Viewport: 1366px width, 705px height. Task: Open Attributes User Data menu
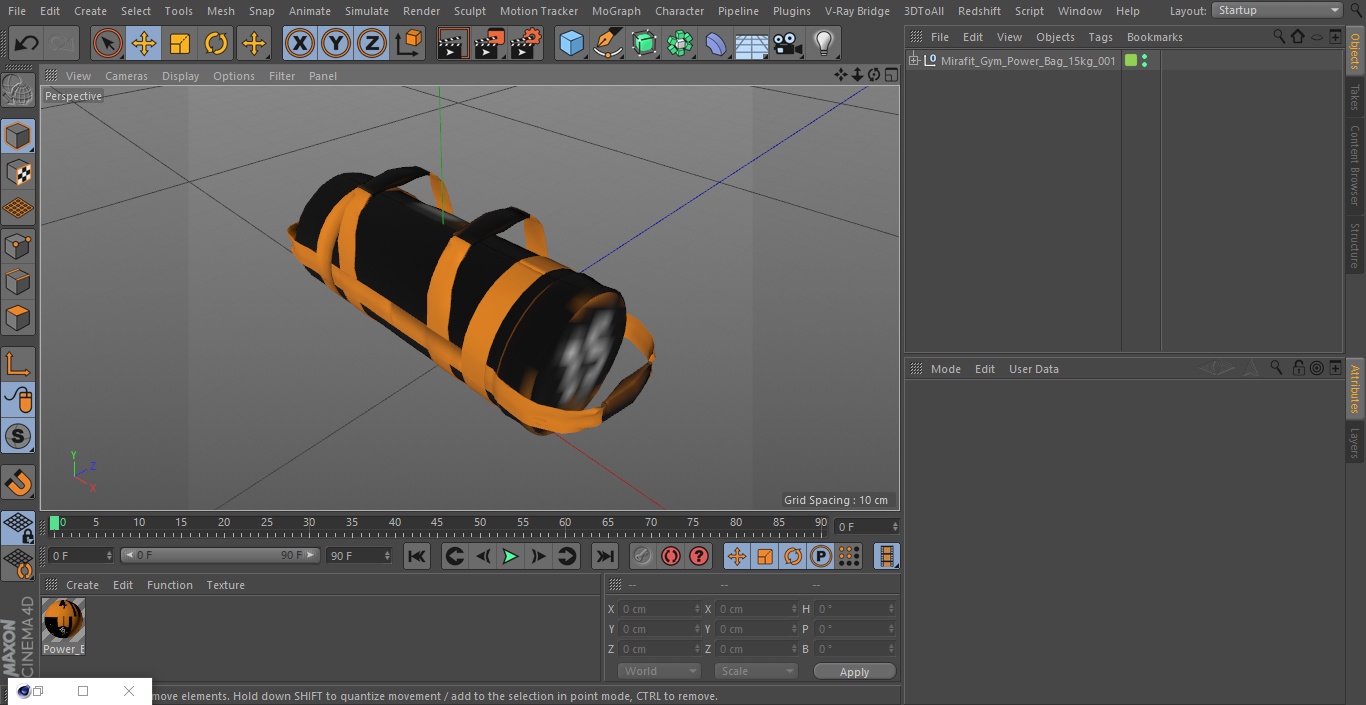tap(1033, 369)
